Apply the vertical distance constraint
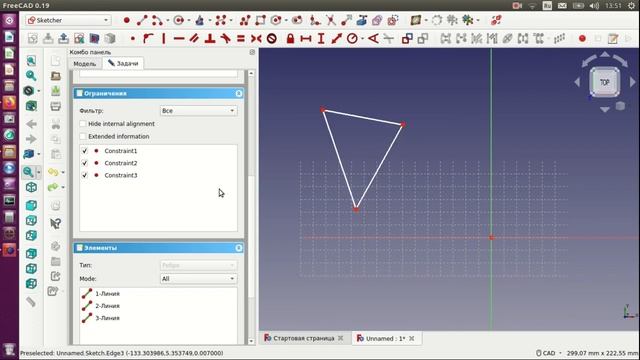This screenshot has width=640, height=360. click(x=321, y=39)
